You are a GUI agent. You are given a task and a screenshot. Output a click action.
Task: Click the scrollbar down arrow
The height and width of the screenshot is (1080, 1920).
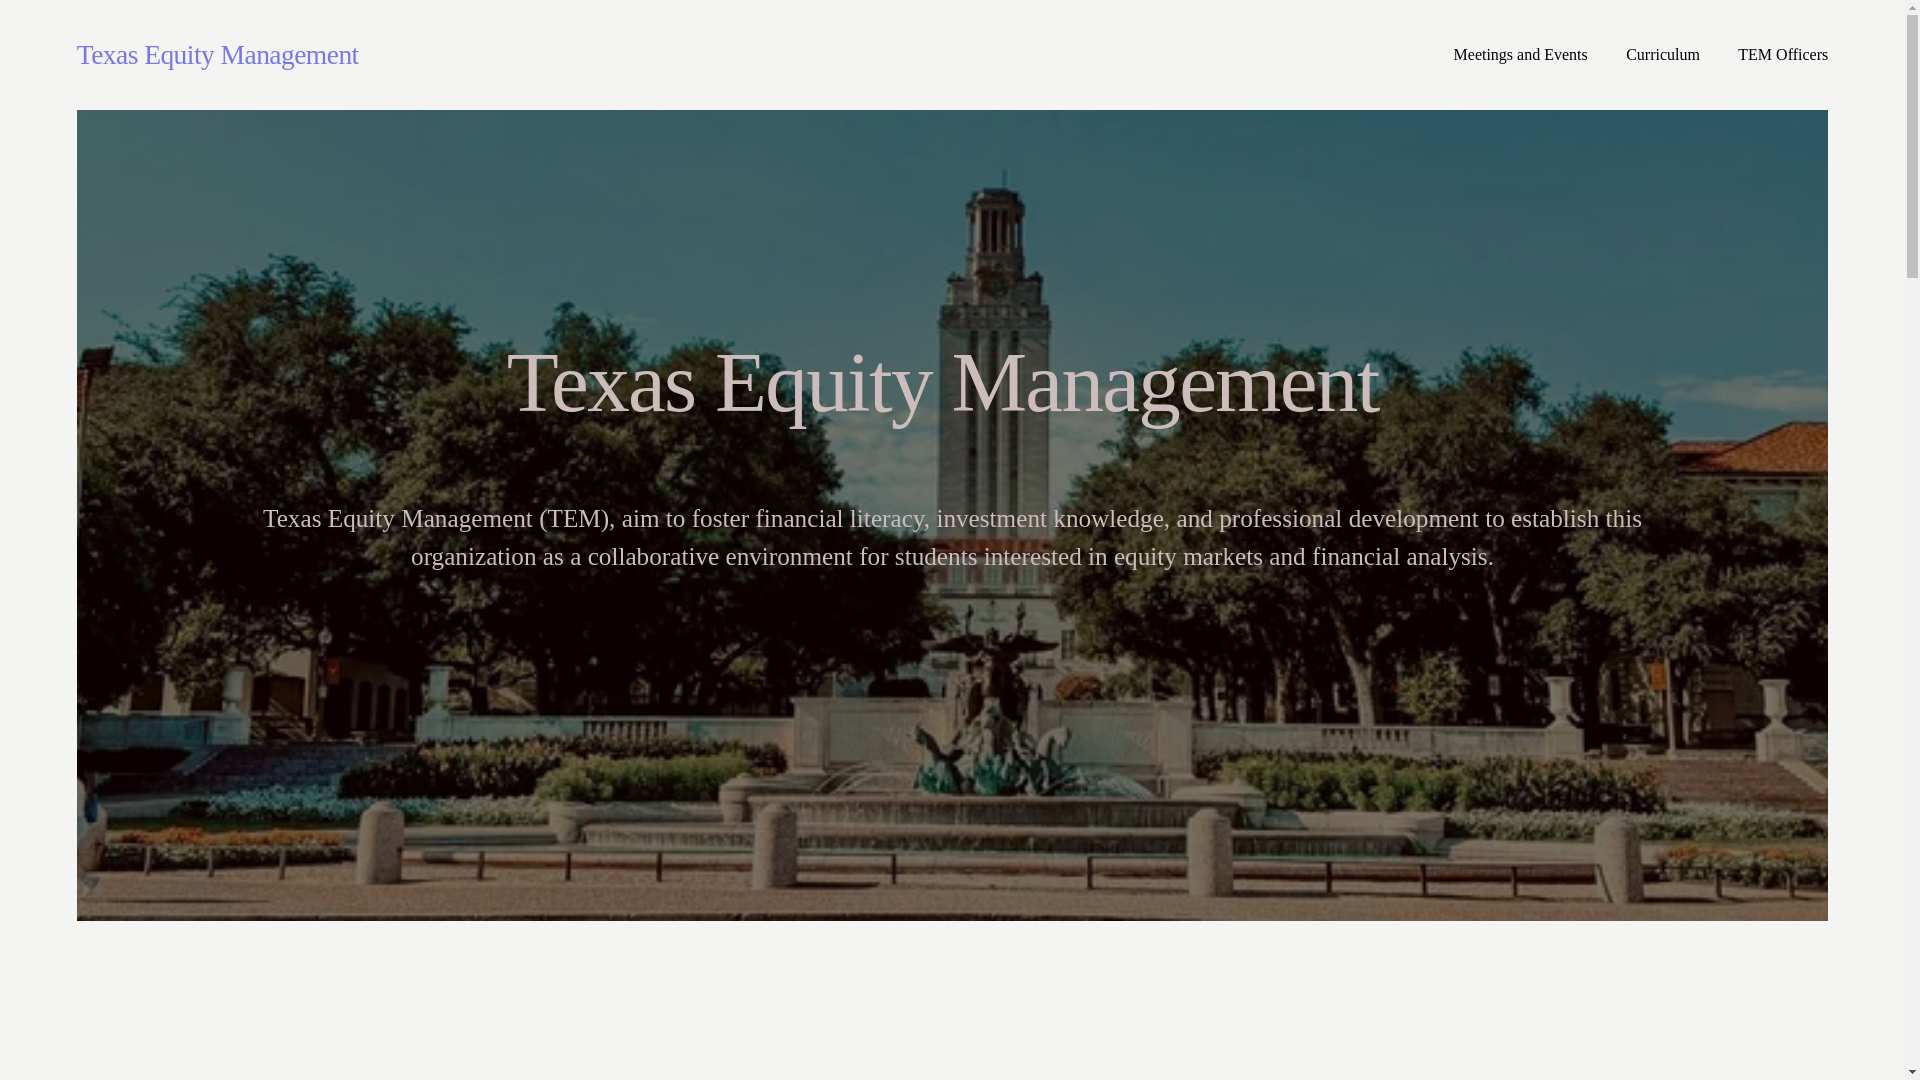pyautogui.click(x=1912, y=1072)
